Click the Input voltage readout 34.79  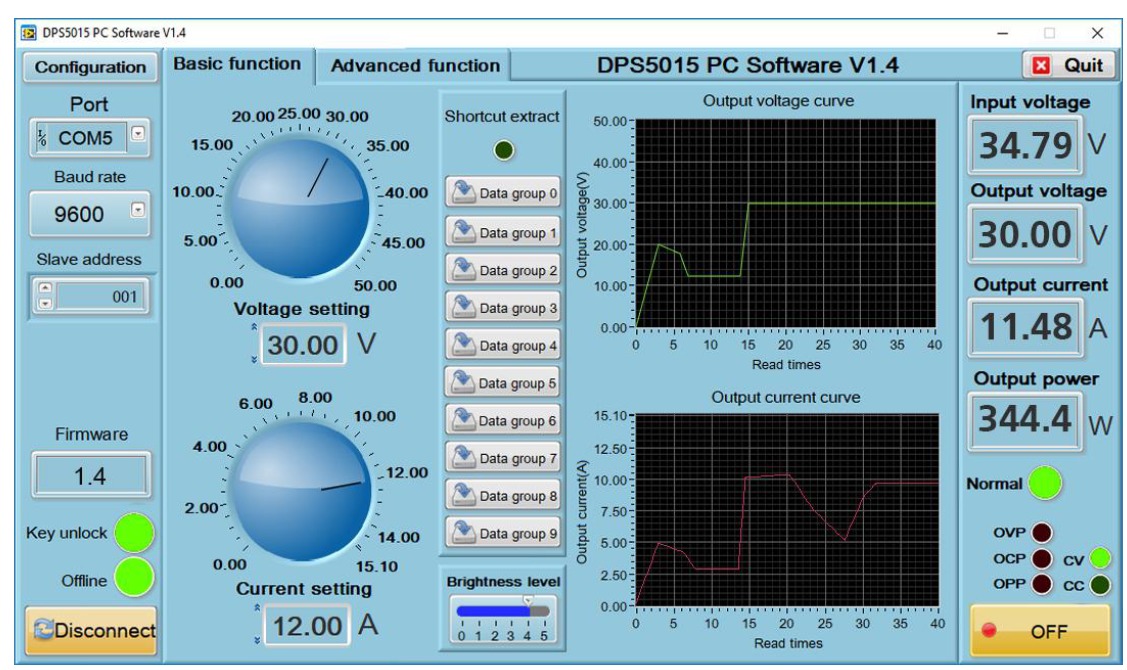[1025, 146]
